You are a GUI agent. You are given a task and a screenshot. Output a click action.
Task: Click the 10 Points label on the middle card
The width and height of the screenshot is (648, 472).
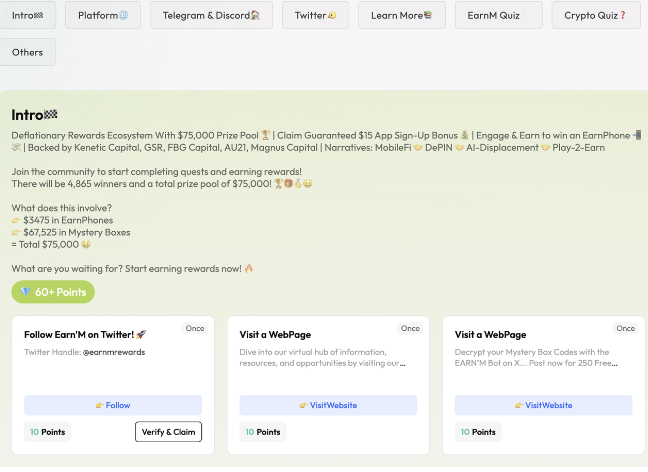[263, 432]
